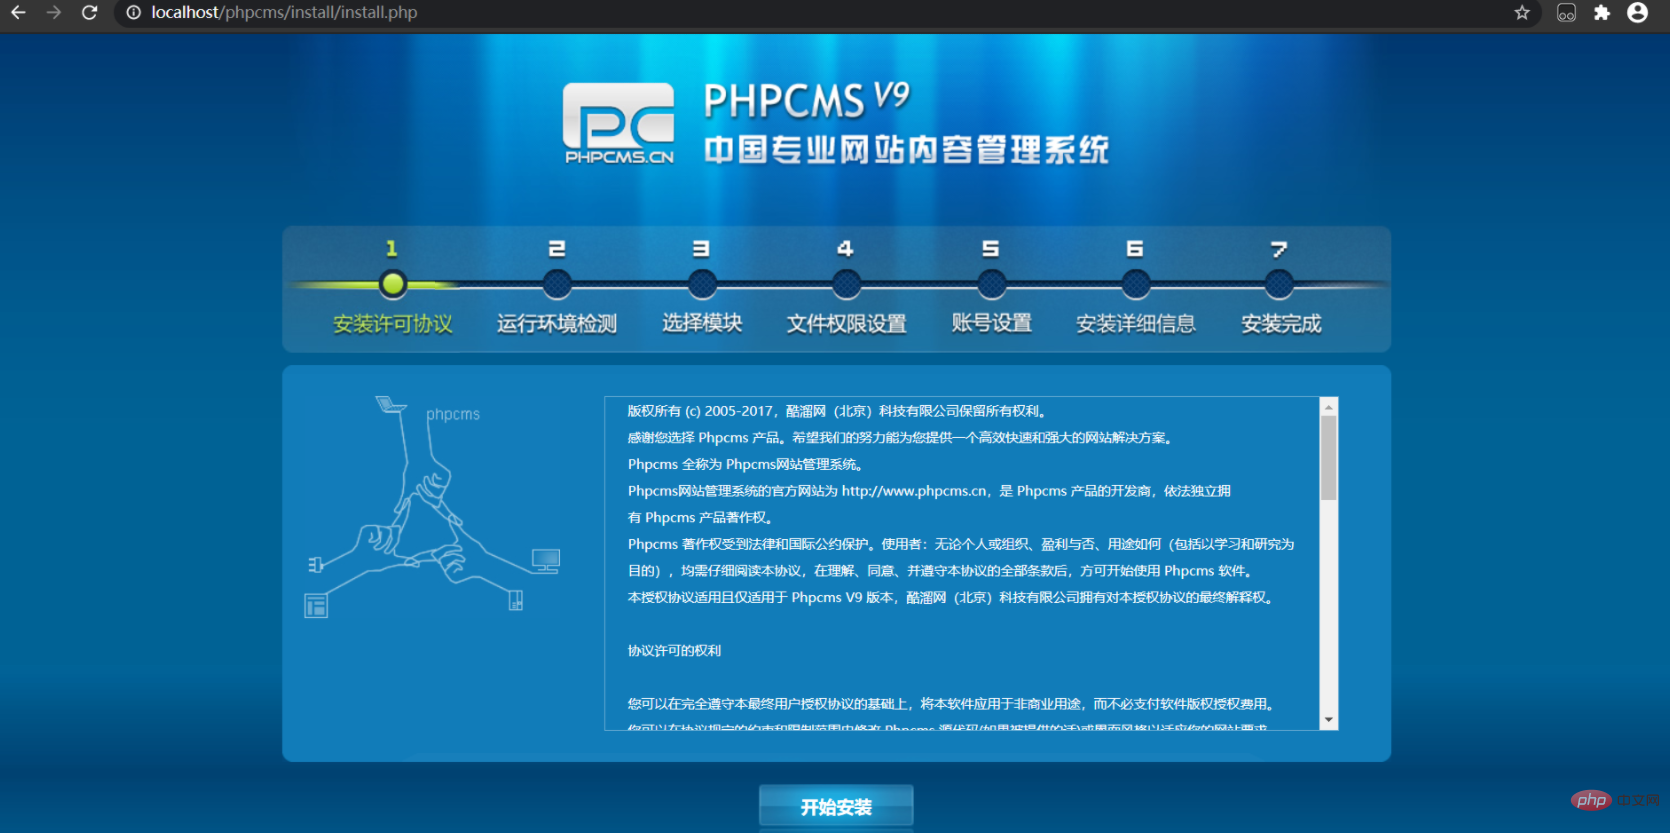Click the 安装完成 step label
This screenshot has width=1670, height=833.
point(1281,324)
